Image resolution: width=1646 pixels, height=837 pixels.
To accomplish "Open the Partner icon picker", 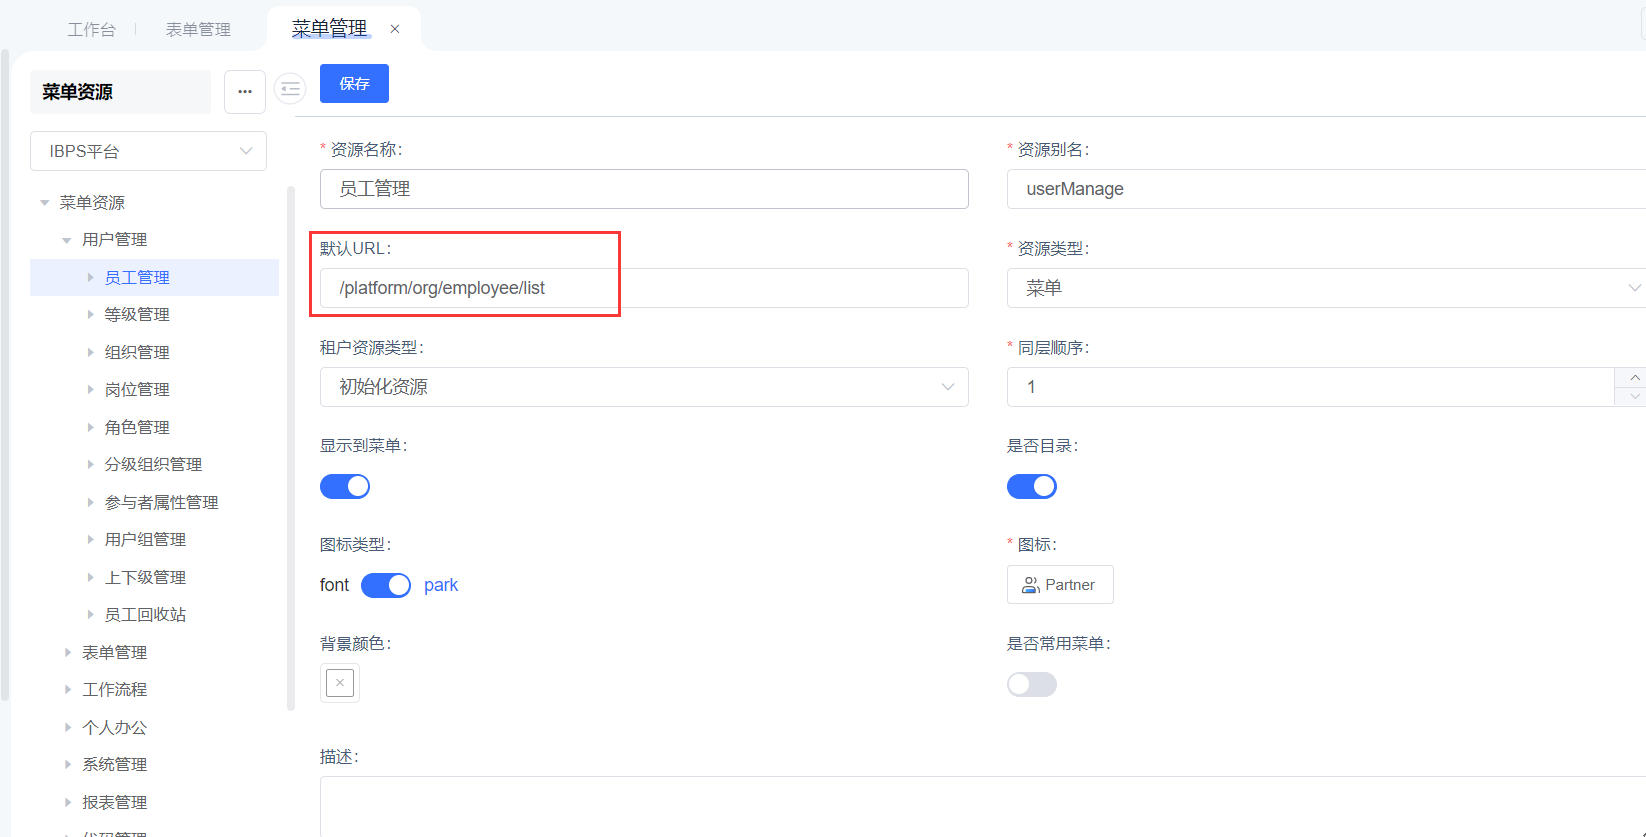I will click(1059, 585).
